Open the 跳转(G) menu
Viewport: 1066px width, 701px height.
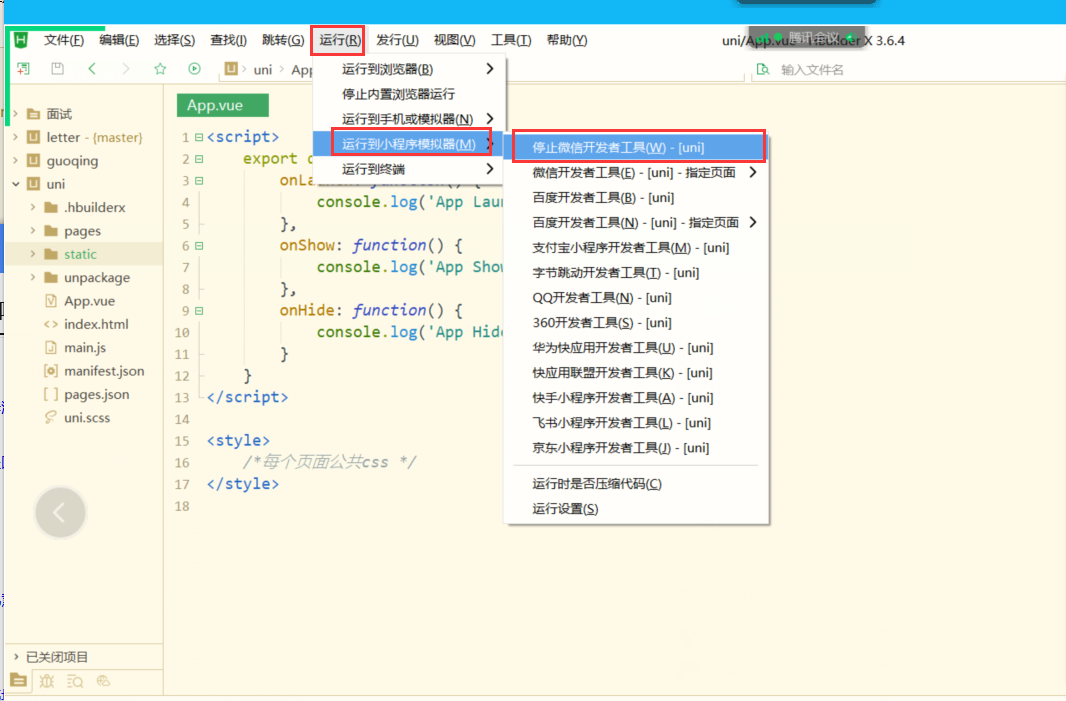[283, 40]
